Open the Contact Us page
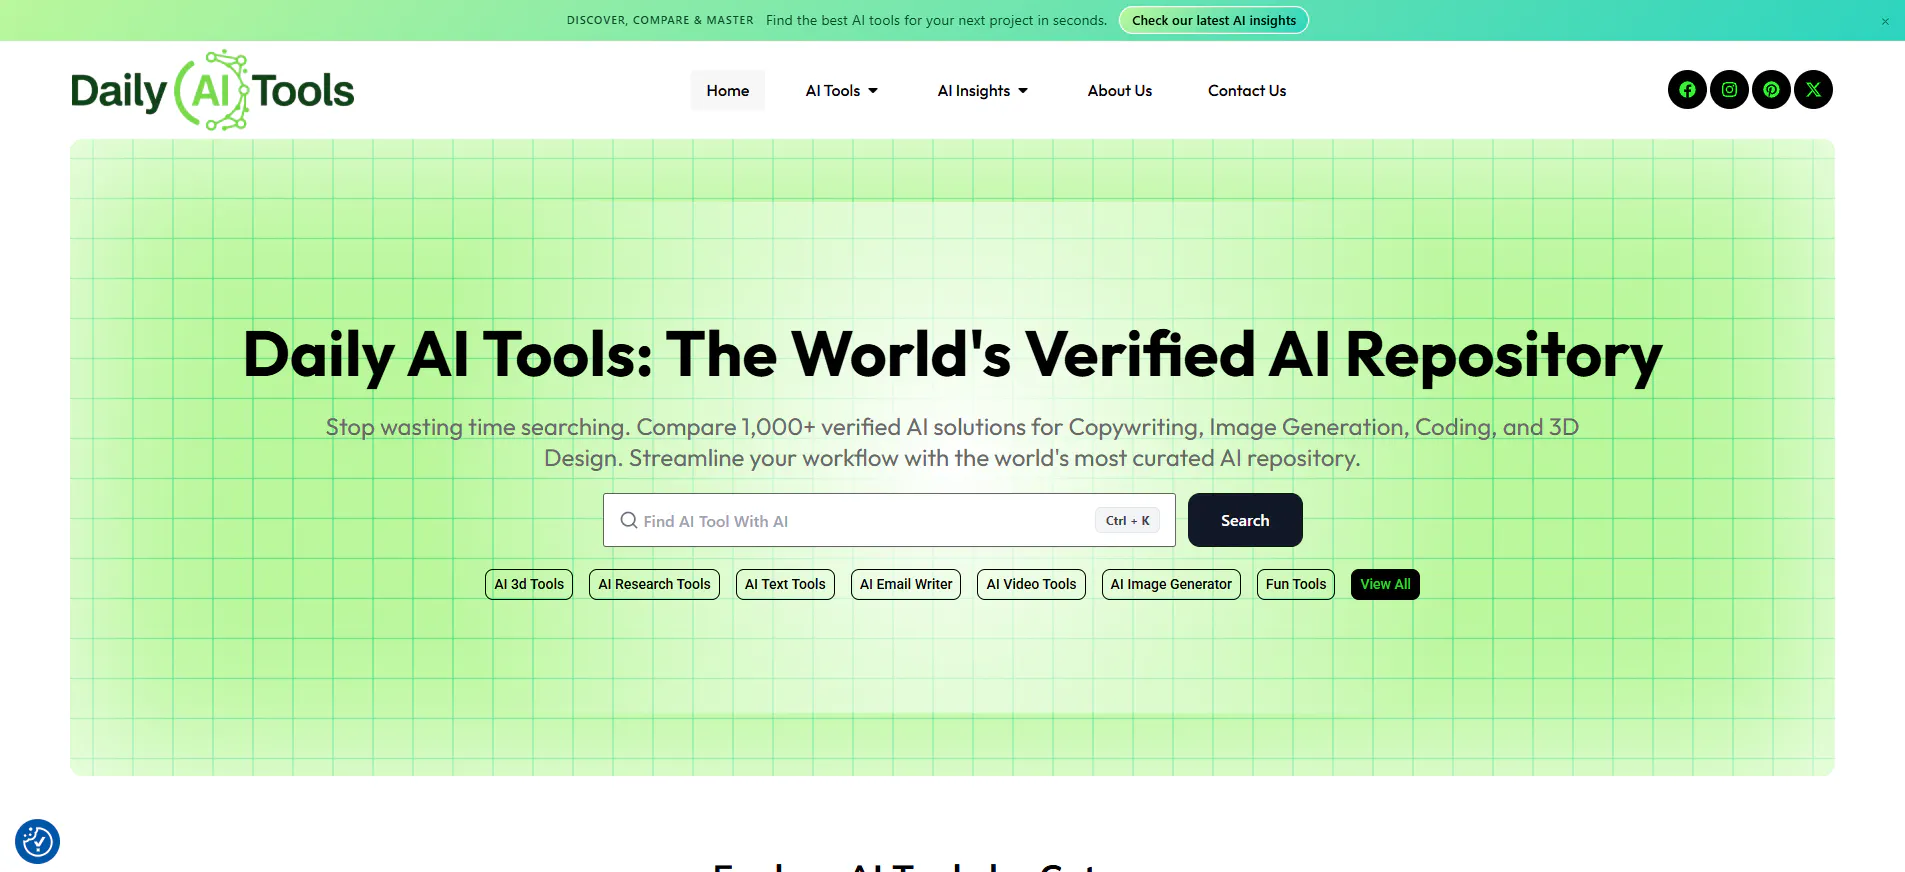This screenshot has width=1905, height=872. coord(1247,90)
